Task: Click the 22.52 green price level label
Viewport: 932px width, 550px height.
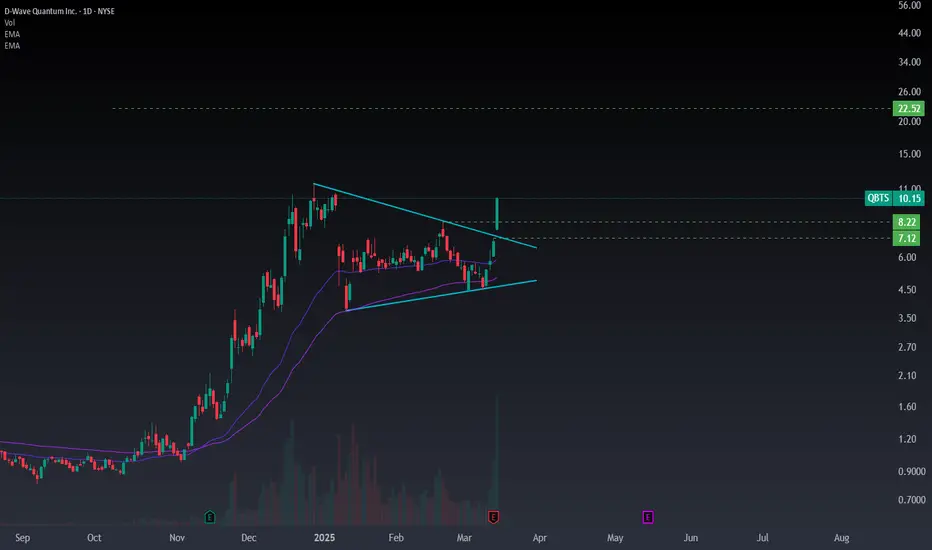Action: coord(909,108)
